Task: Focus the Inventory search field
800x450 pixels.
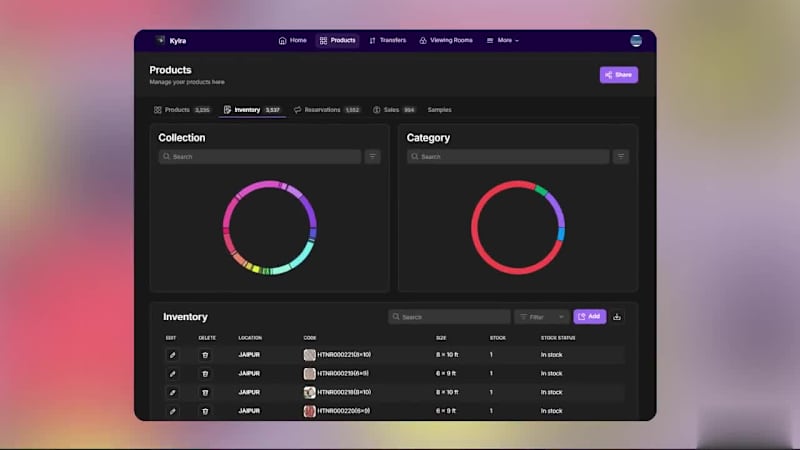Action: (x=449, y=317)
